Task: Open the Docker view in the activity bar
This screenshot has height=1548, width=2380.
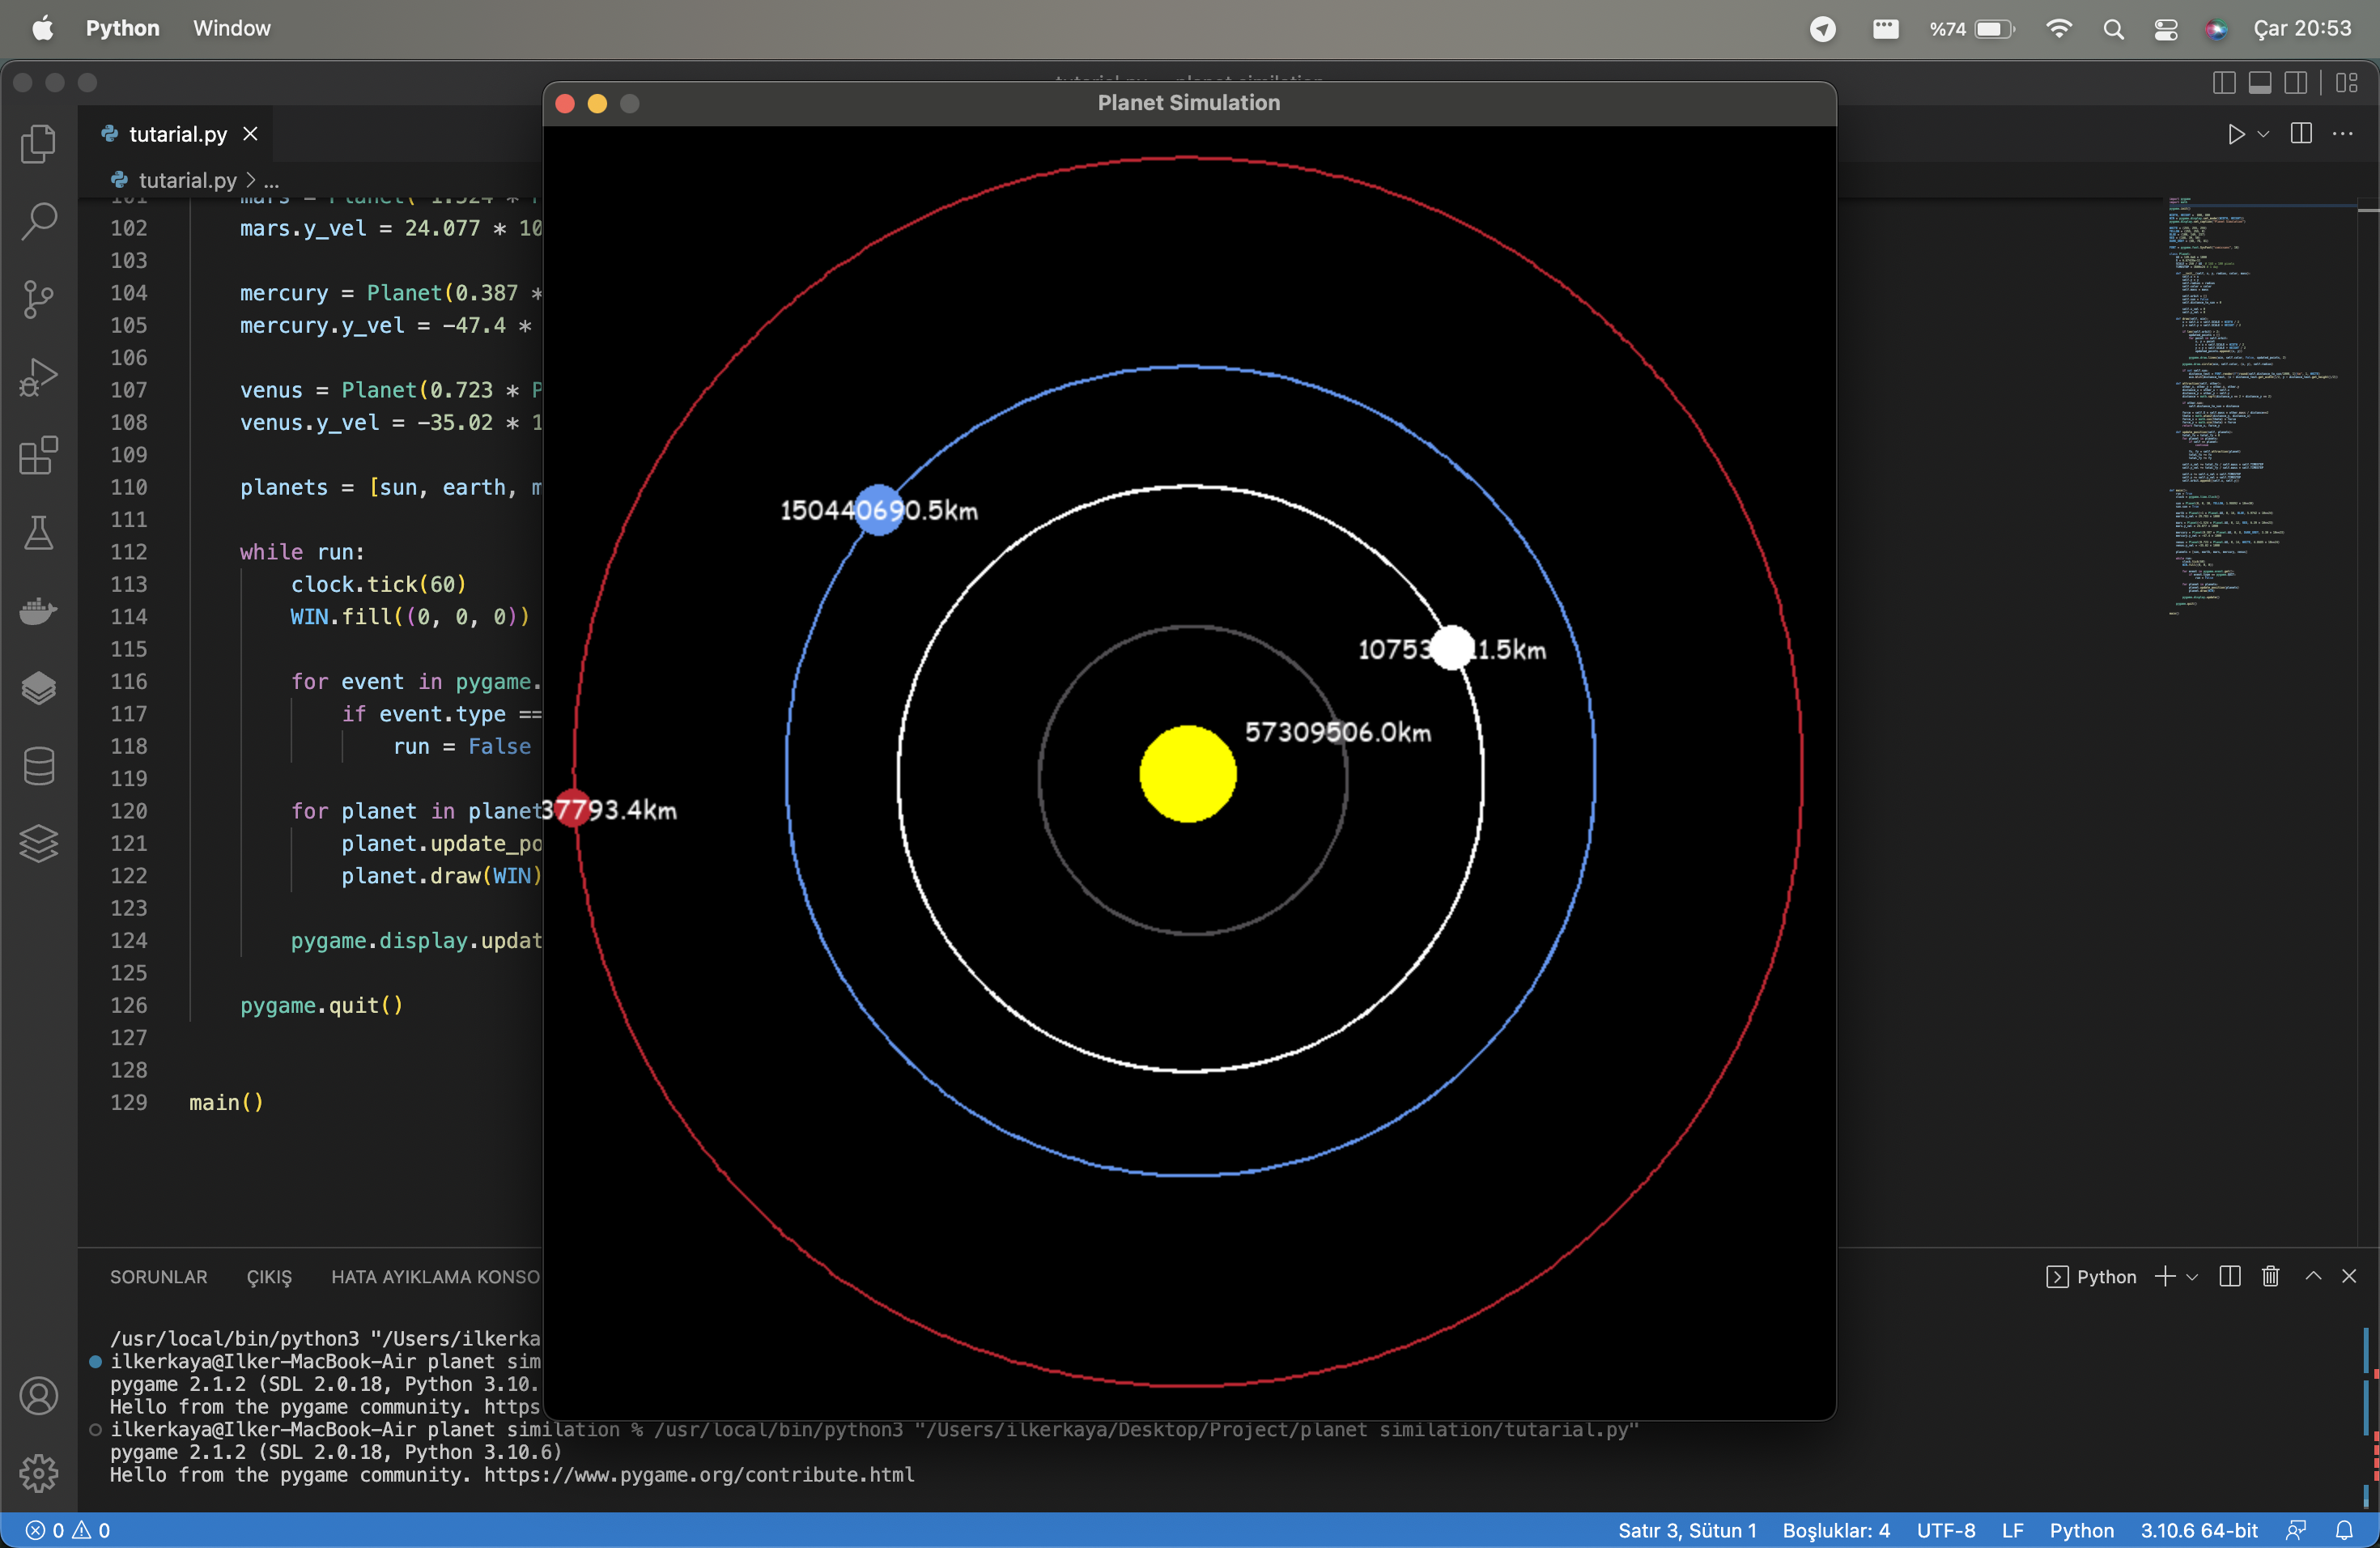Action: pyautogui.click(x=38, y=610)
